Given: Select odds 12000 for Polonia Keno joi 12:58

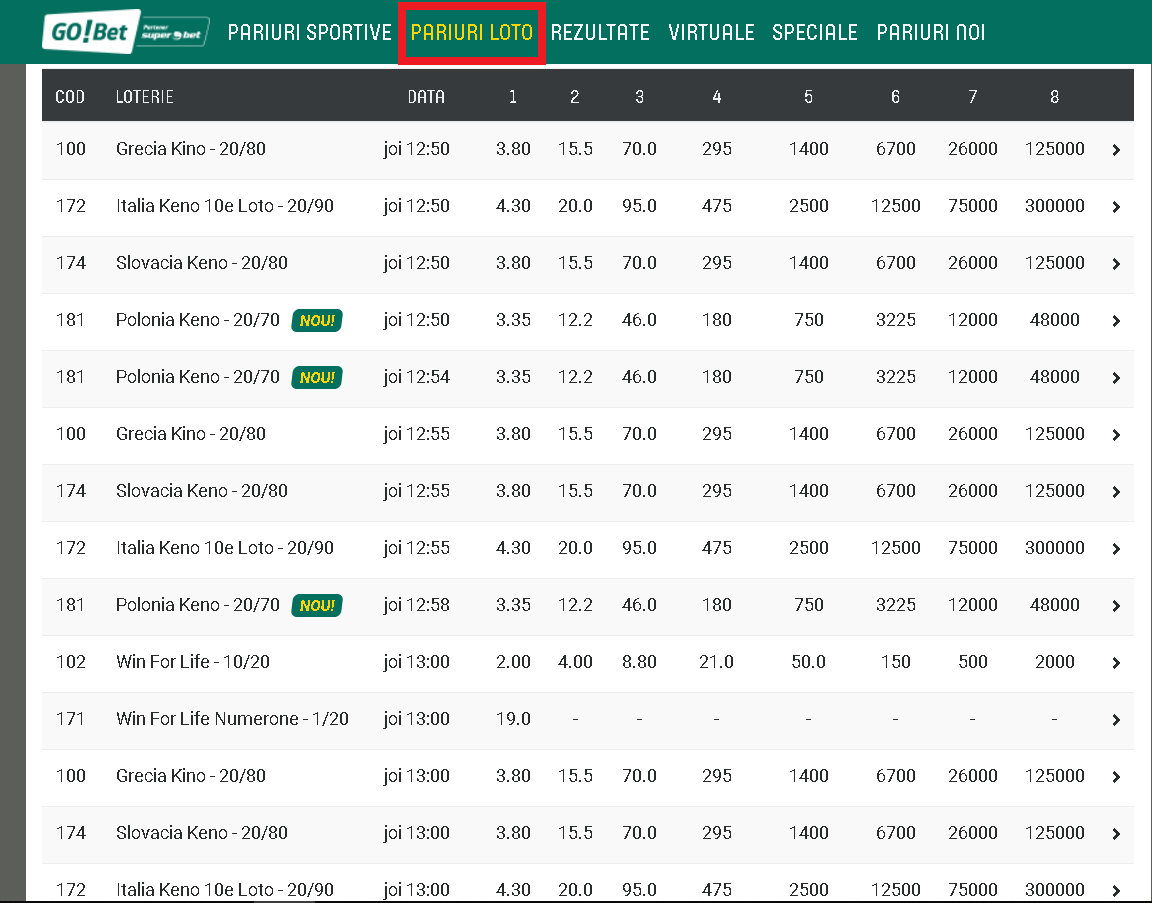Looking at the screenshot, I should click(x=973, y=605).
